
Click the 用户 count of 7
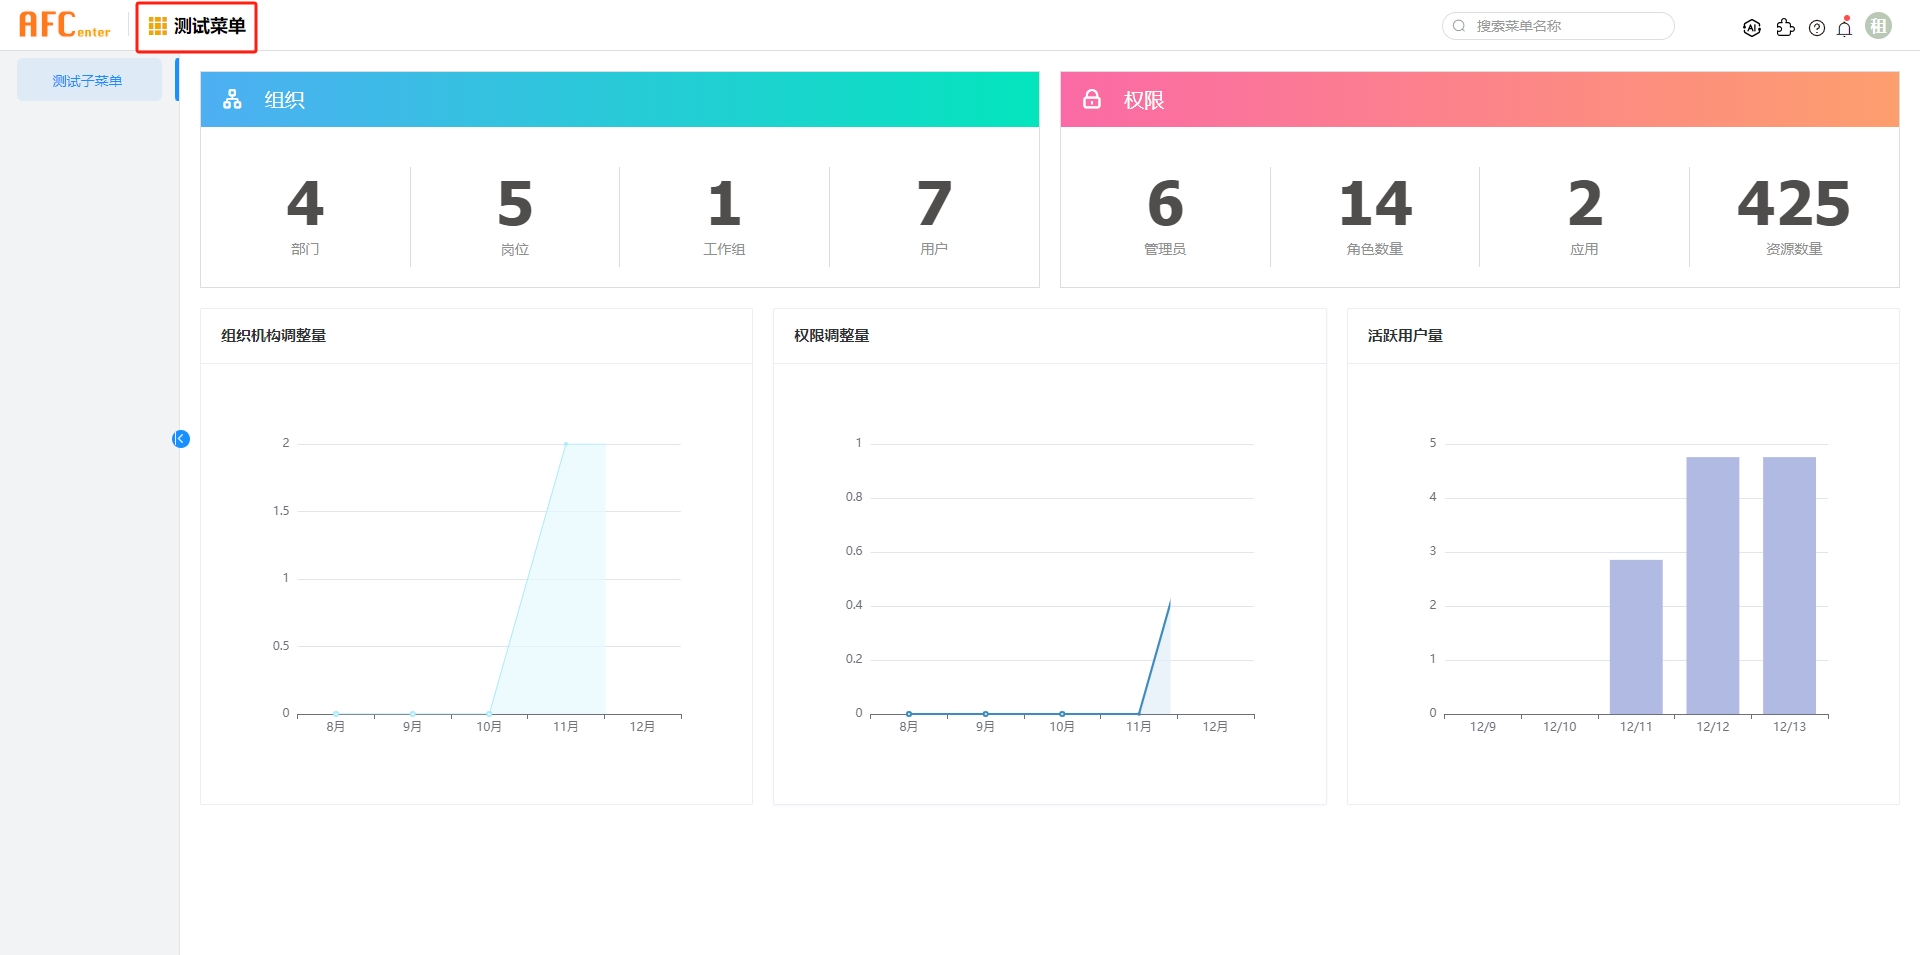934,203
